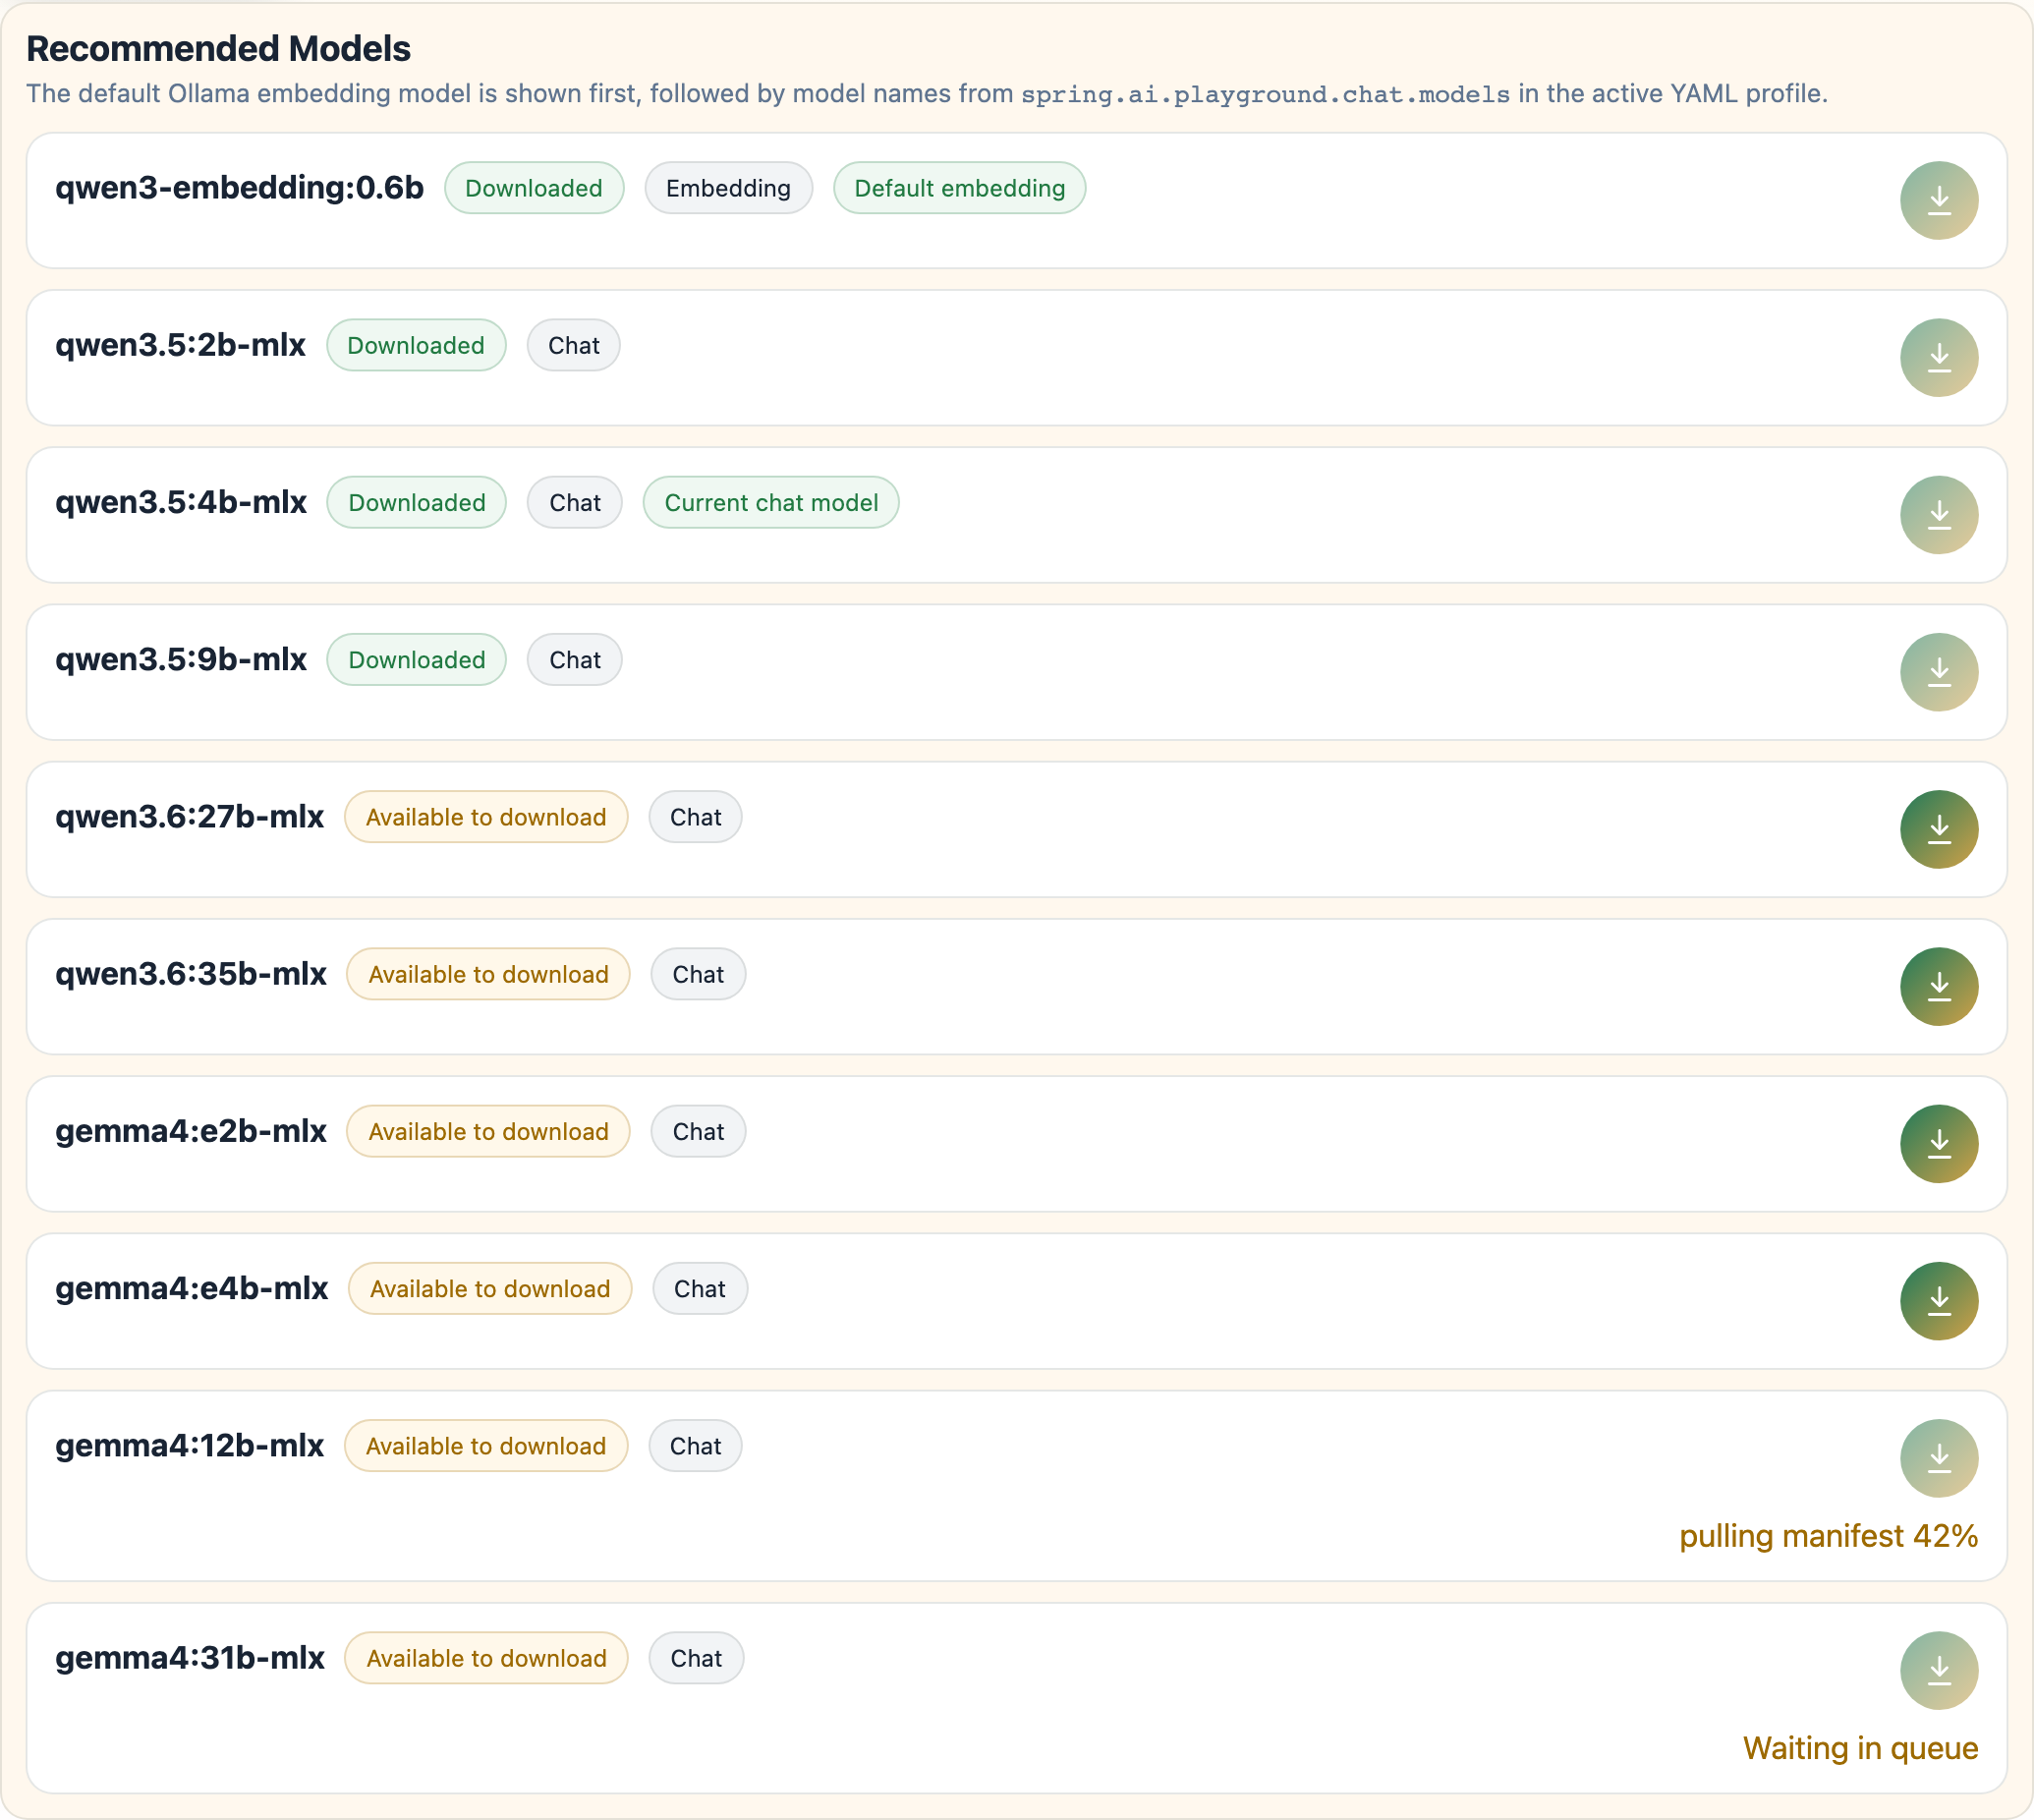Image resolution: width=2034 pixels, height=1820 pixels.
Task: Click download icon for qwen3.5:2b-mlx
Action: coord(1938,357)
